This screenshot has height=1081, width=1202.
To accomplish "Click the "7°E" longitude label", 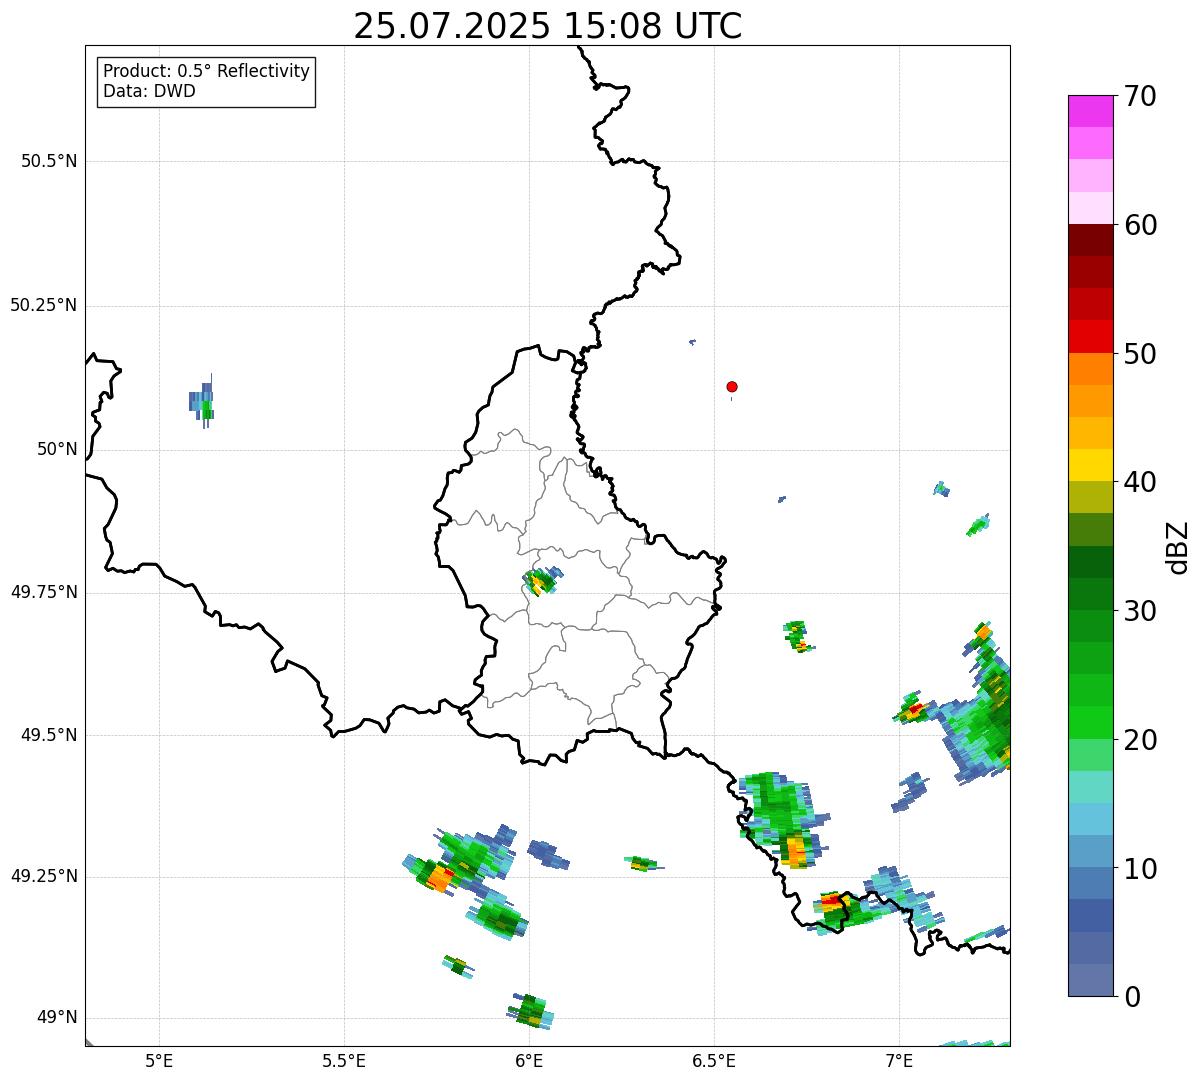I will pyautogui.click(x=899, y=1061).
